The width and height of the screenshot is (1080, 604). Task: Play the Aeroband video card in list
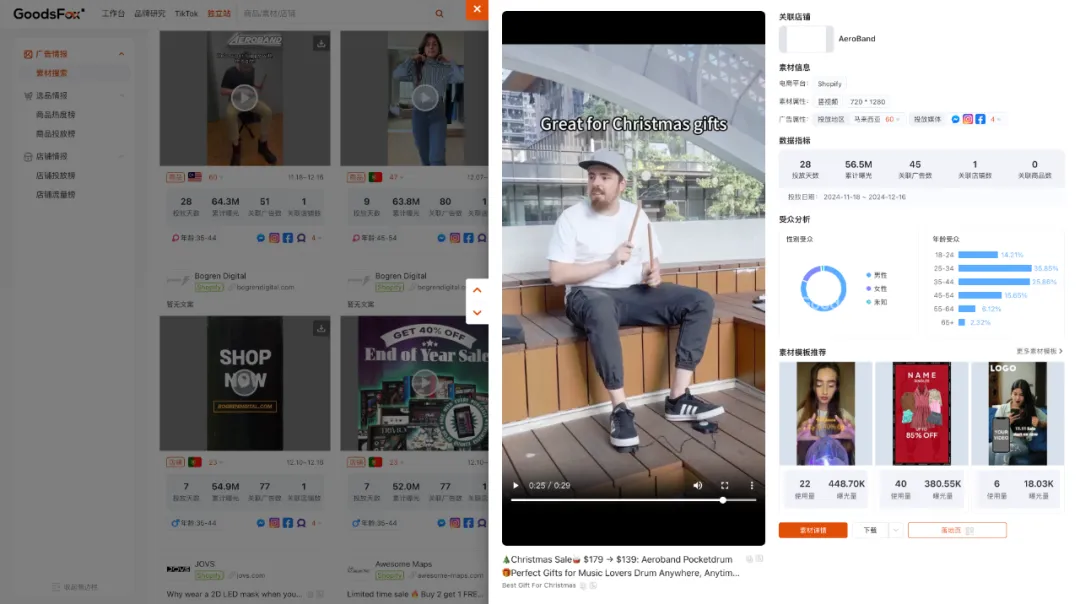coord(244,97)
